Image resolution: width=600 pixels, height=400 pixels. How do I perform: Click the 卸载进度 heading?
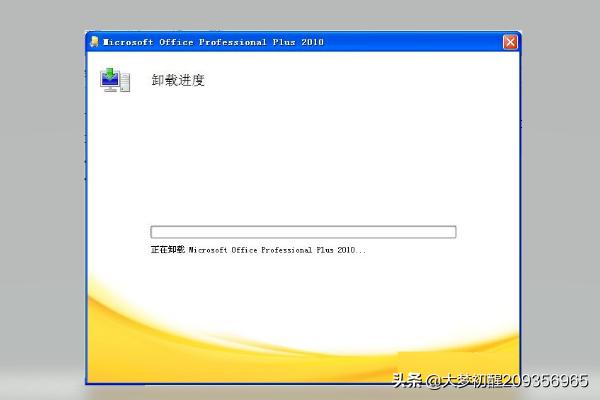[x=178, y=80]
